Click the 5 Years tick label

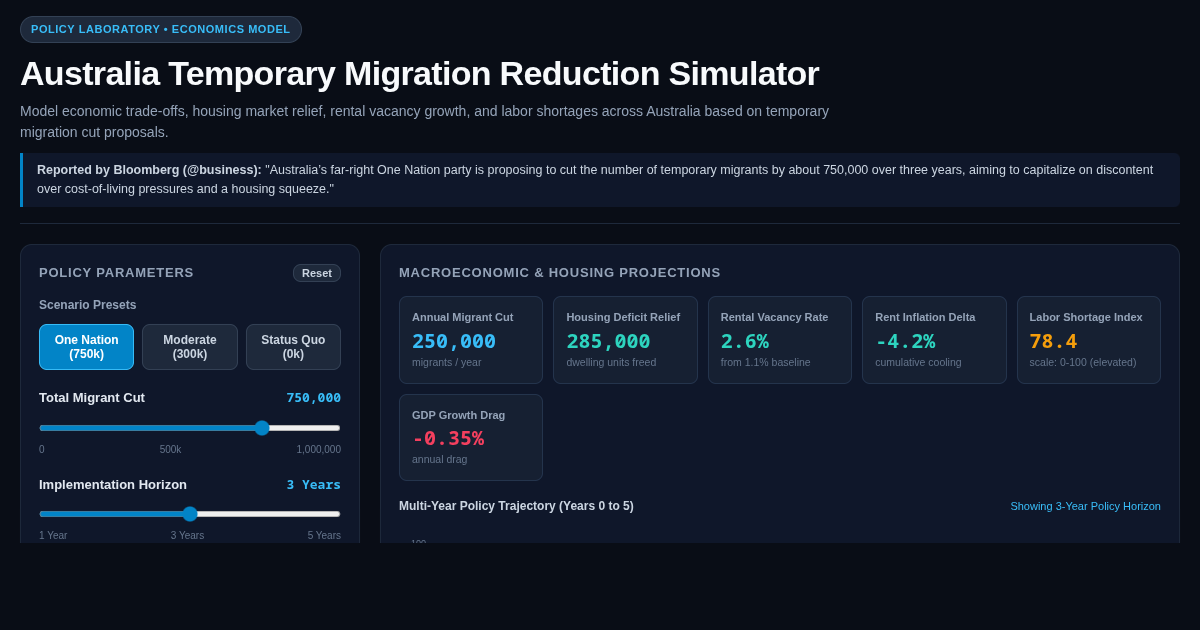point(324,536)
